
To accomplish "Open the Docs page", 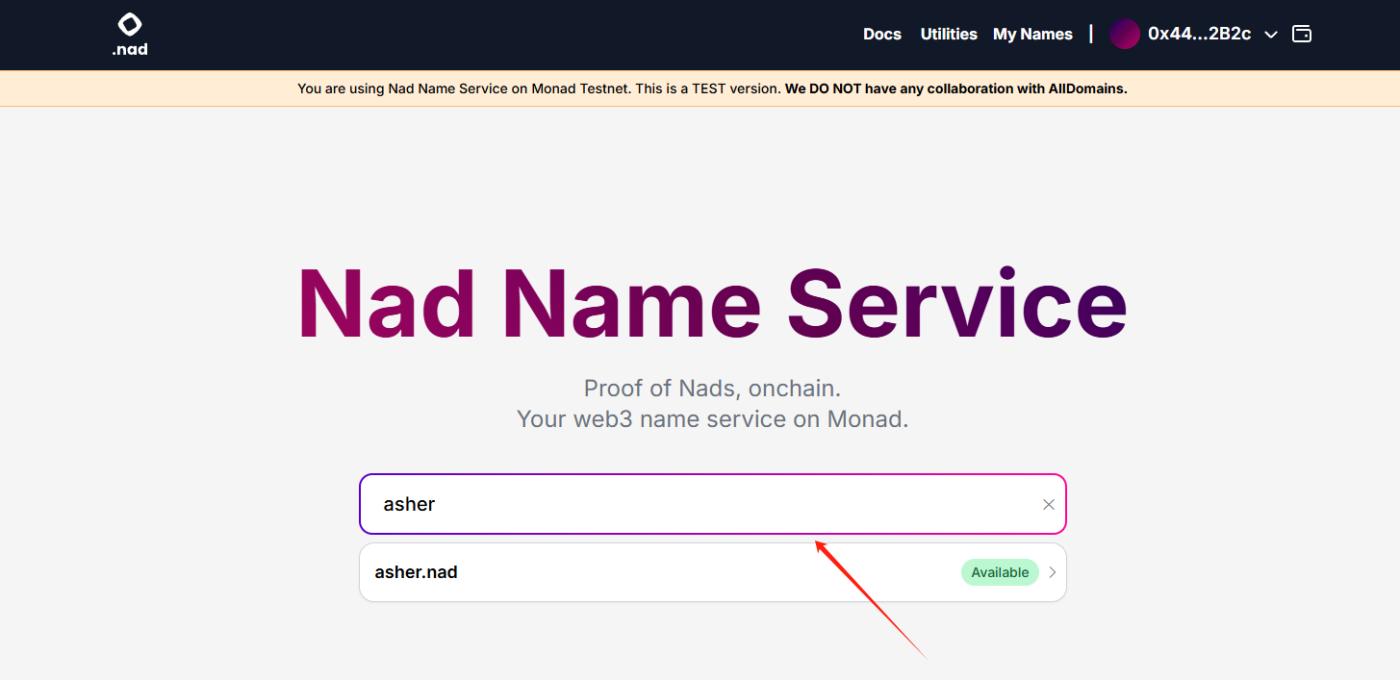I will pos(882,34).
